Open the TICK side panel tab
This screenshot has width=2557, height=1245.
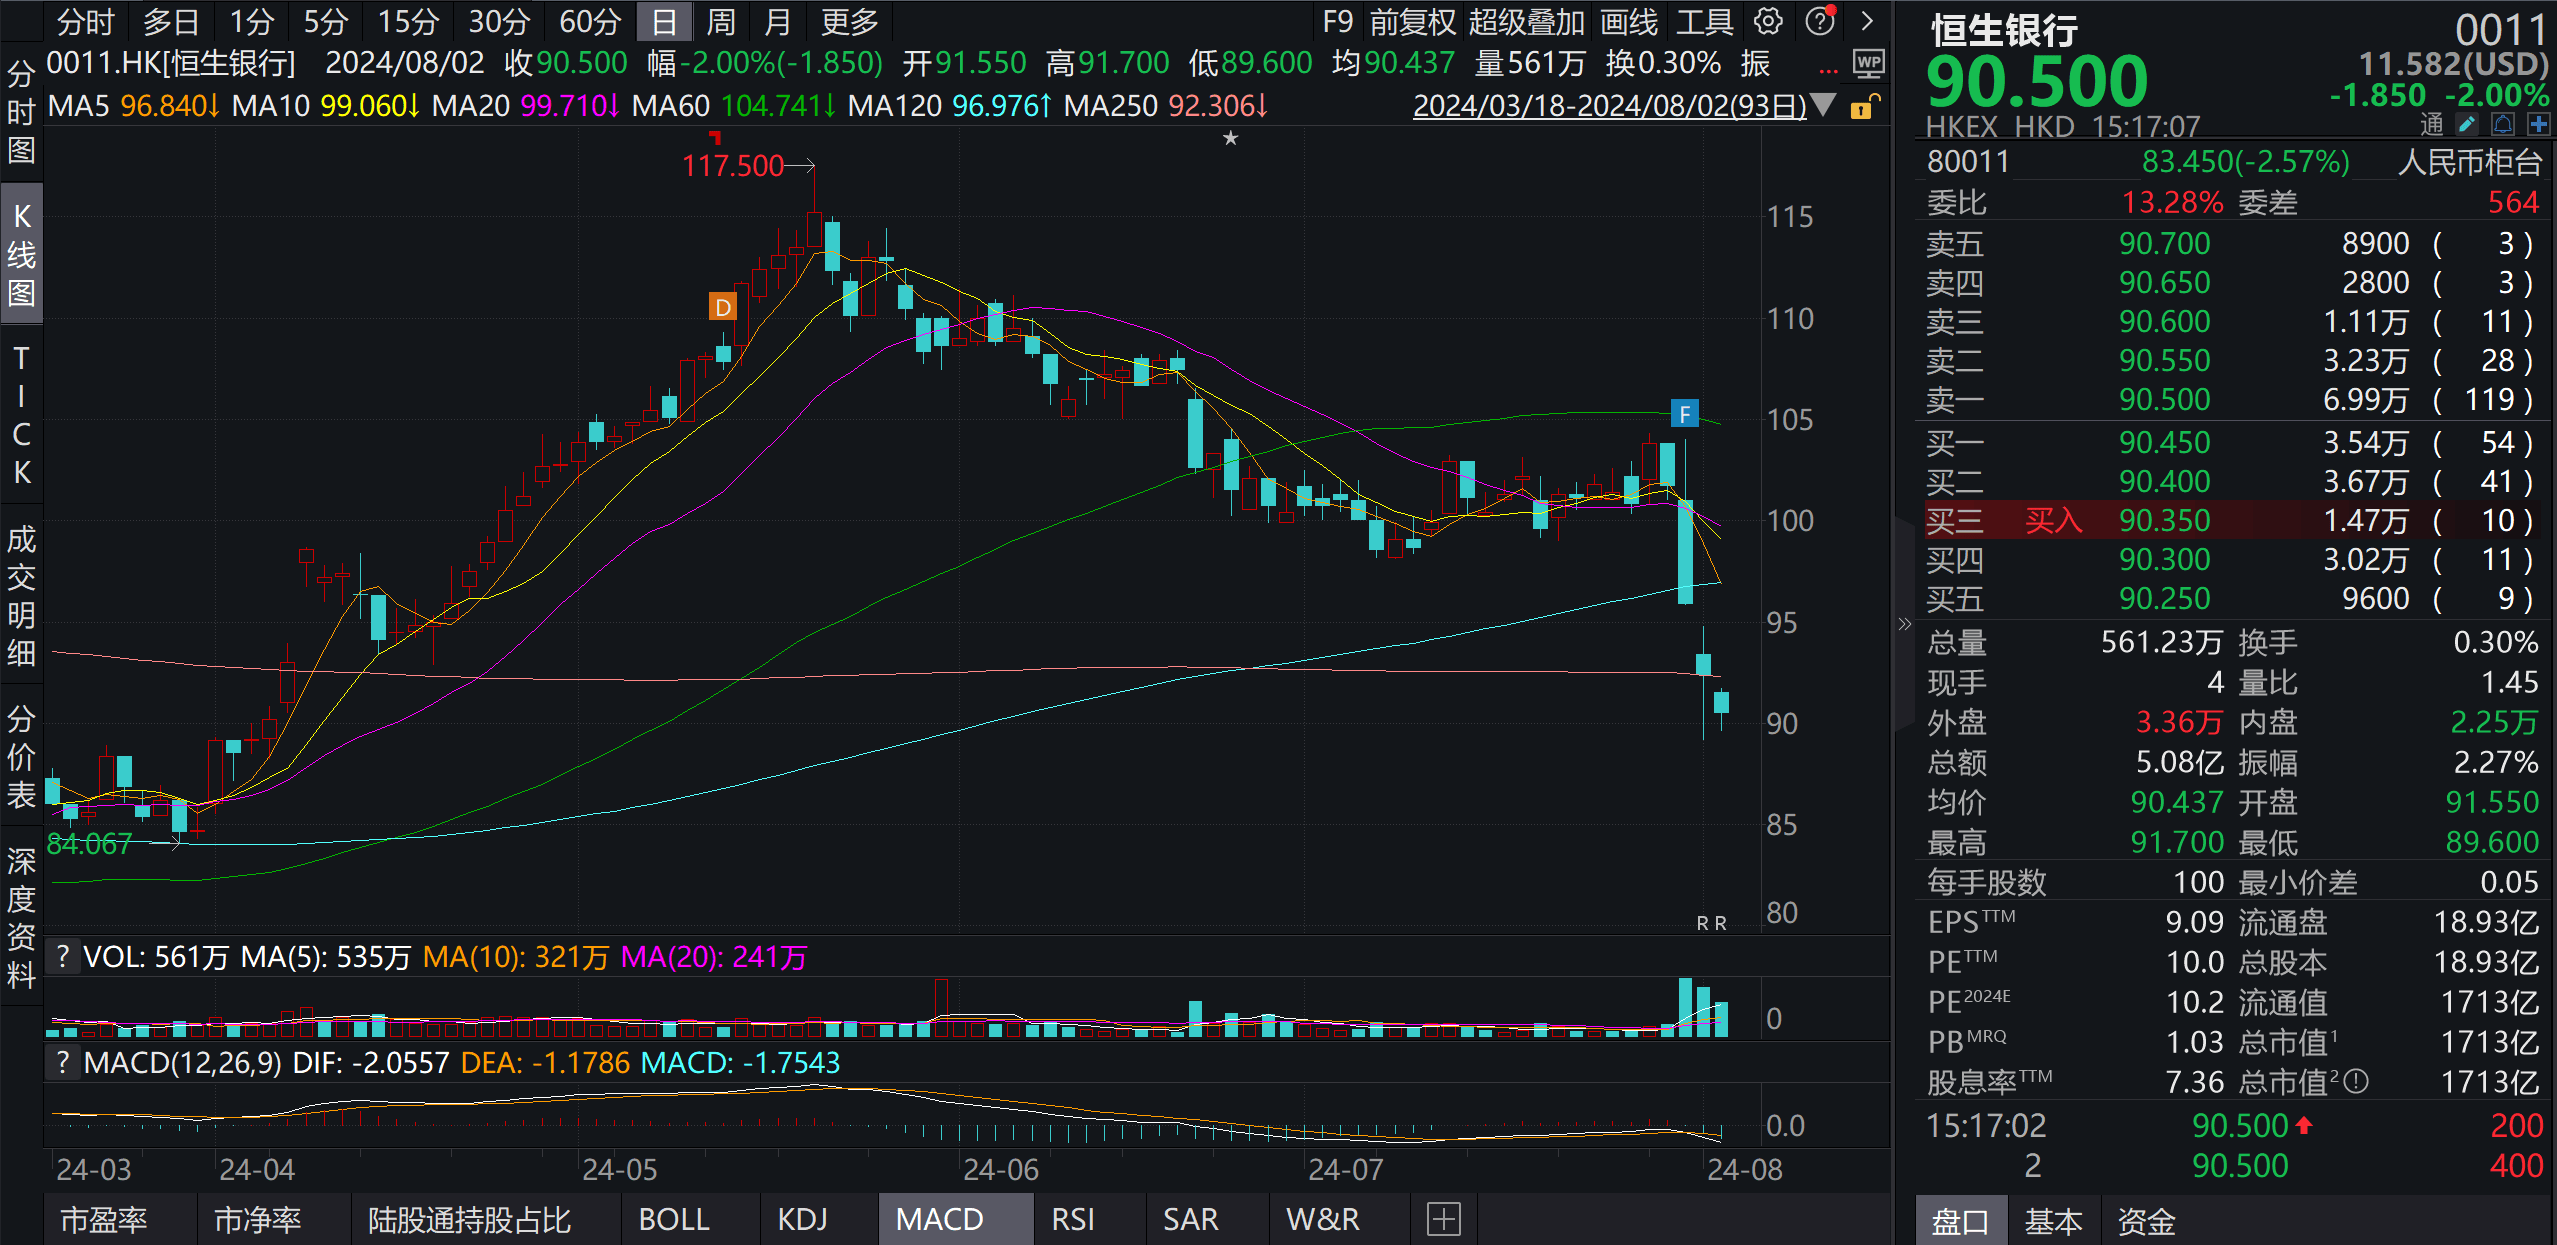(21, 415)
